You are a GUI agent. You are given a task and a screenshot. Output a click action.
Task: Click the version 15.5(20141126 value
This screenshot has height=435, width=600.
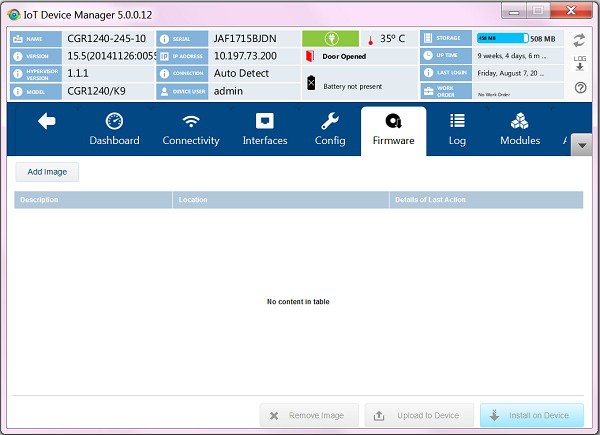[112, 56]
